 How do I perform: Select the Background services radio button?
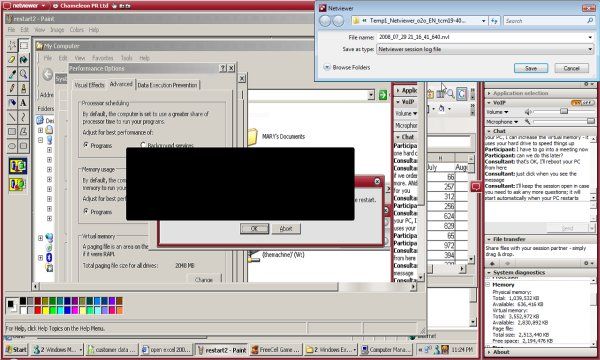pyautogui.click(x=143, y=145)
